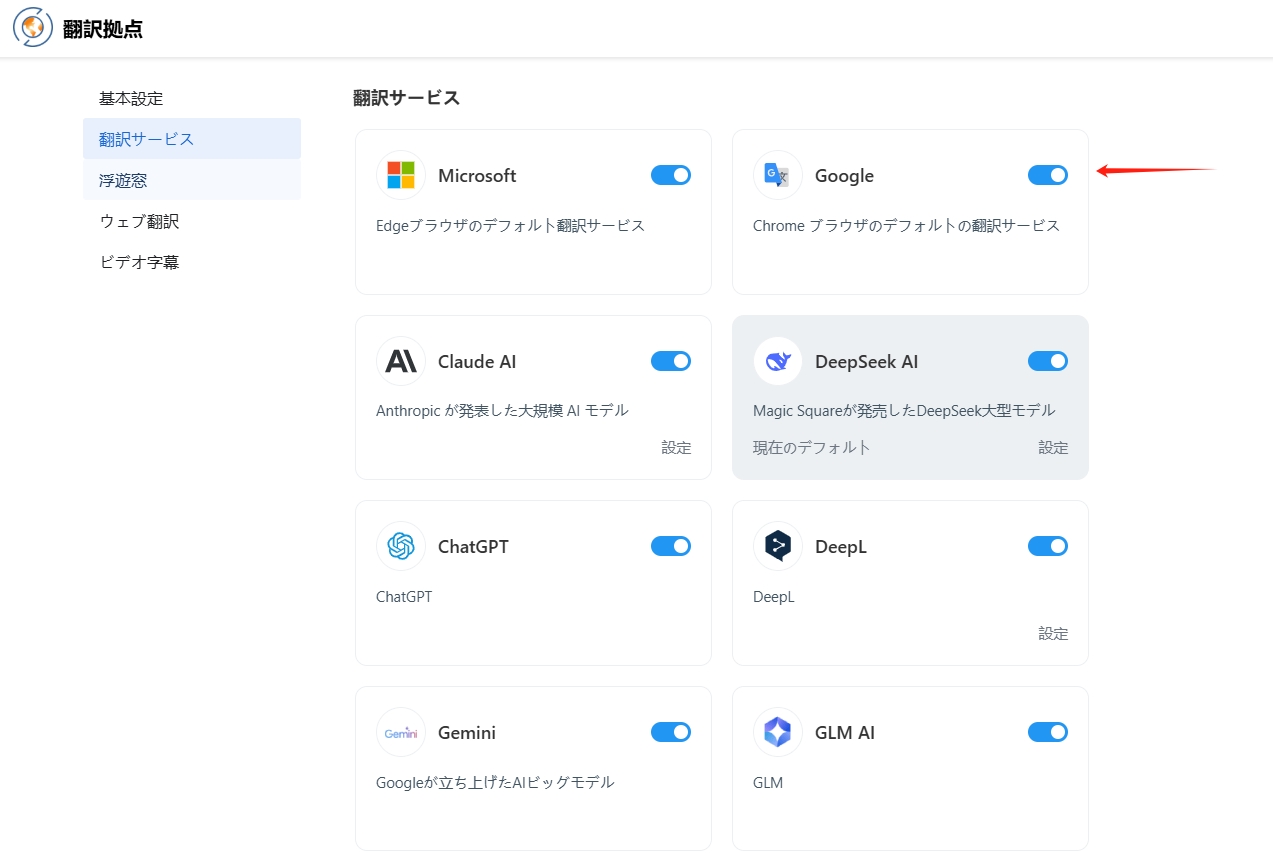Click the Google service name
Screen dimensions: 1273x853
(844, 176)
